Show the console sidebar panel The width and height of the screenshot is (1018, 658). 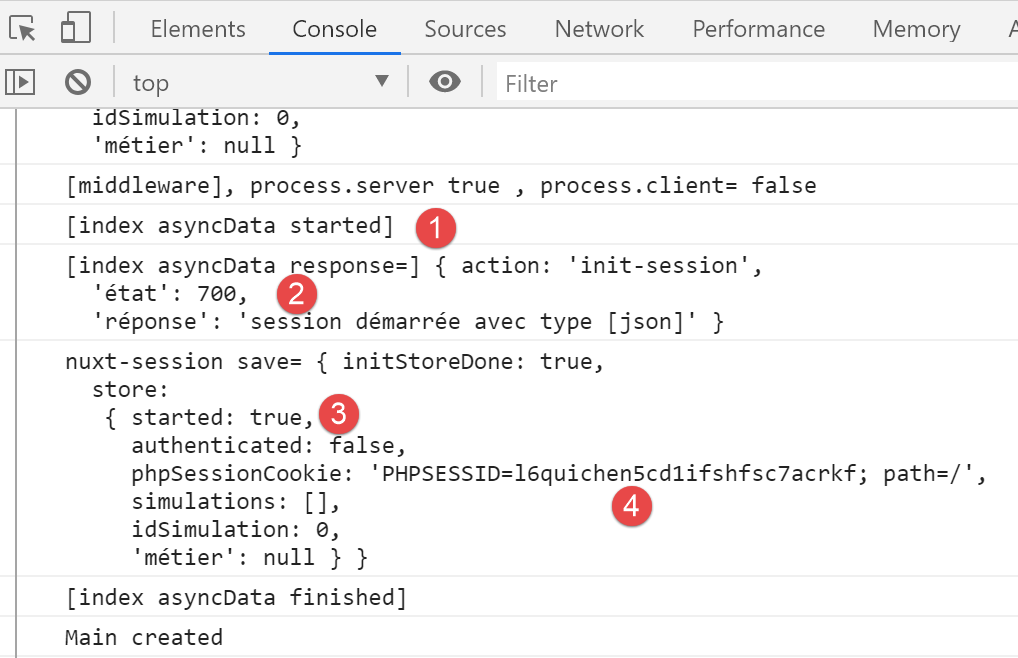[x=21, y=82]
